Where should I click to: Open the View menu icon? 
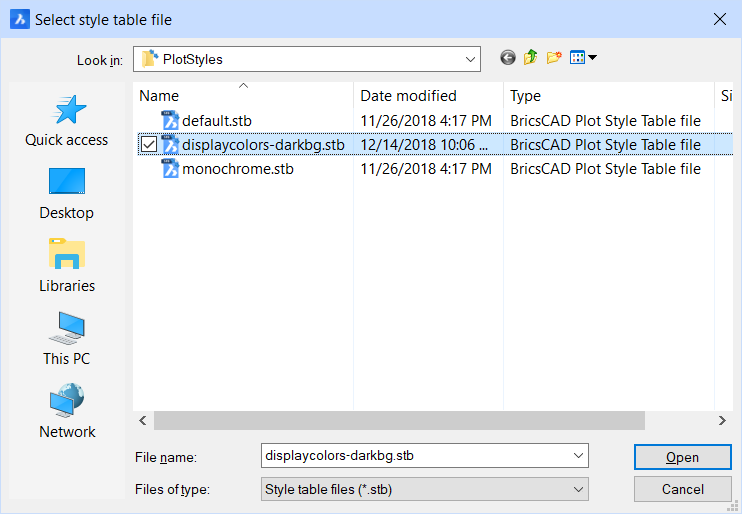click(x=583, y=58)
